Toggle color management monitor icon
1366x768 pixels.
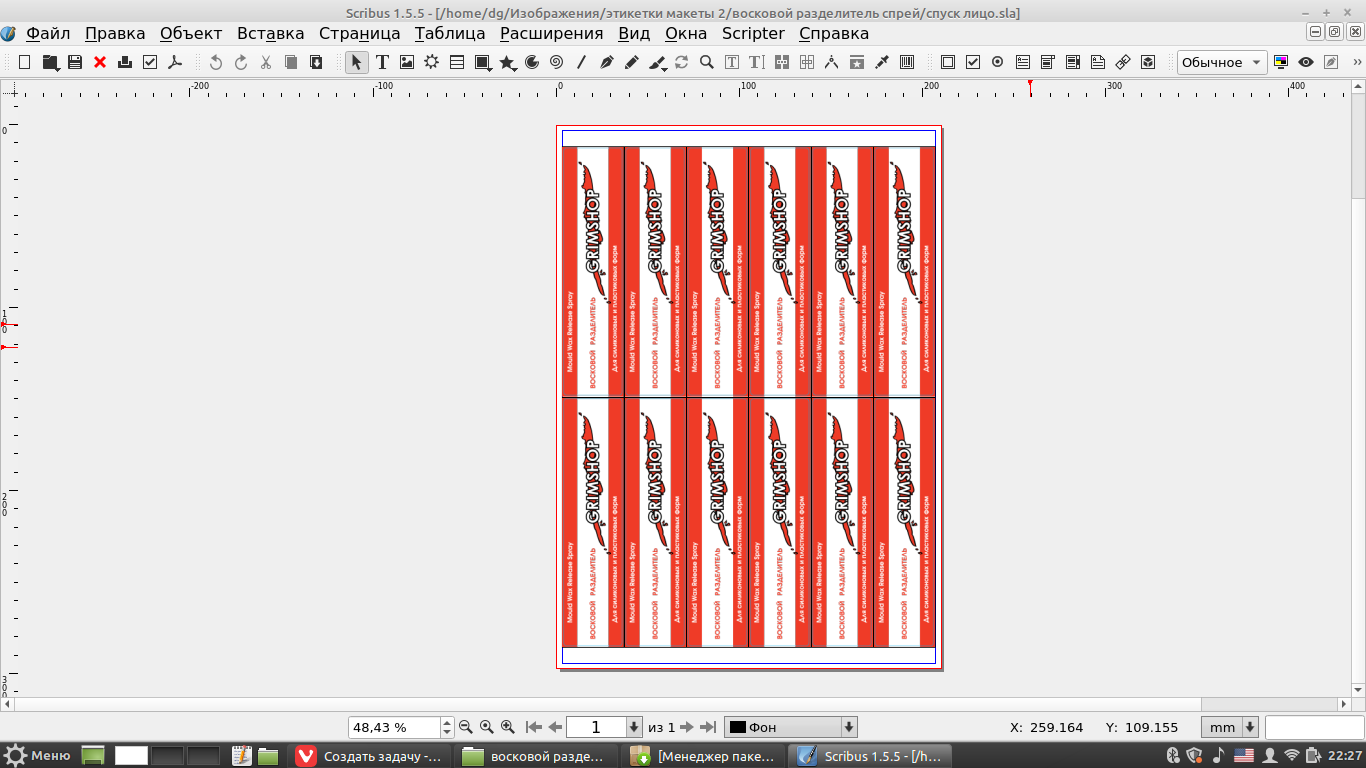coord(1281,62)
